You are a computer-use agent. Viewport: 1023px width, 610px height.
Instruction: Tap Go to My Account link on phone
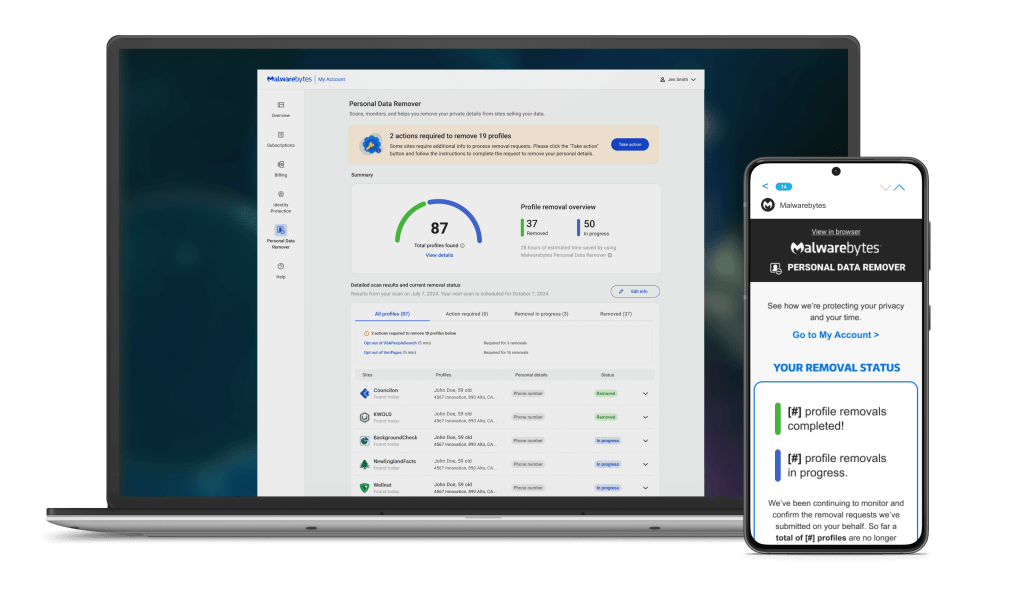click(x=835, y=335)
